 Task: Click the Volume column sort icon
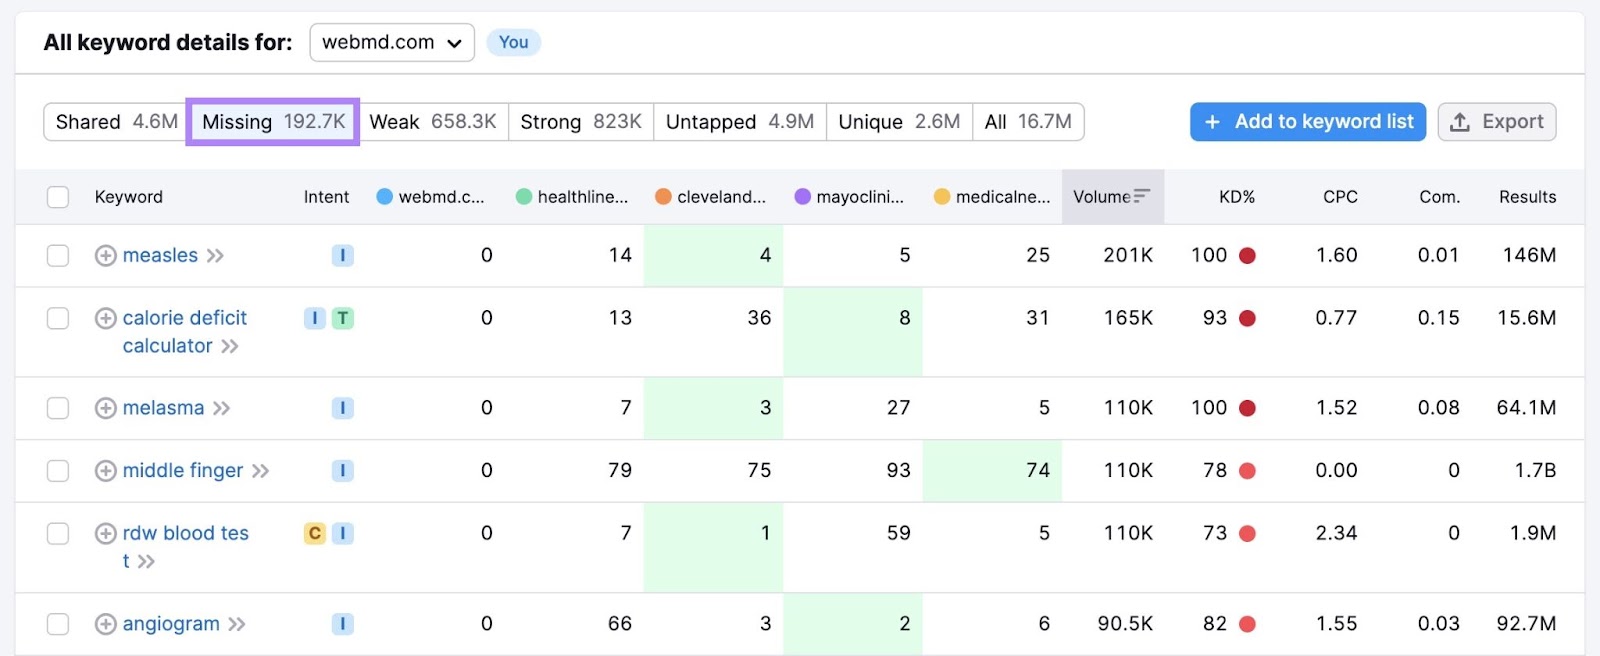[x=1142, y=196]
